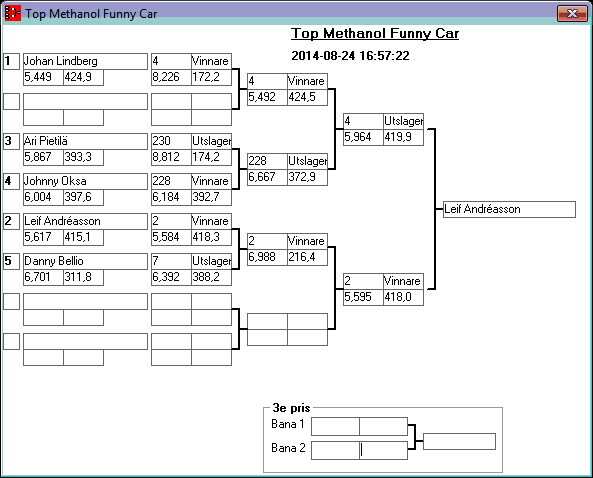This screenshot has width=593, height=478.
Task: Click the 5,964 final time cell
Action: [363, 137]
